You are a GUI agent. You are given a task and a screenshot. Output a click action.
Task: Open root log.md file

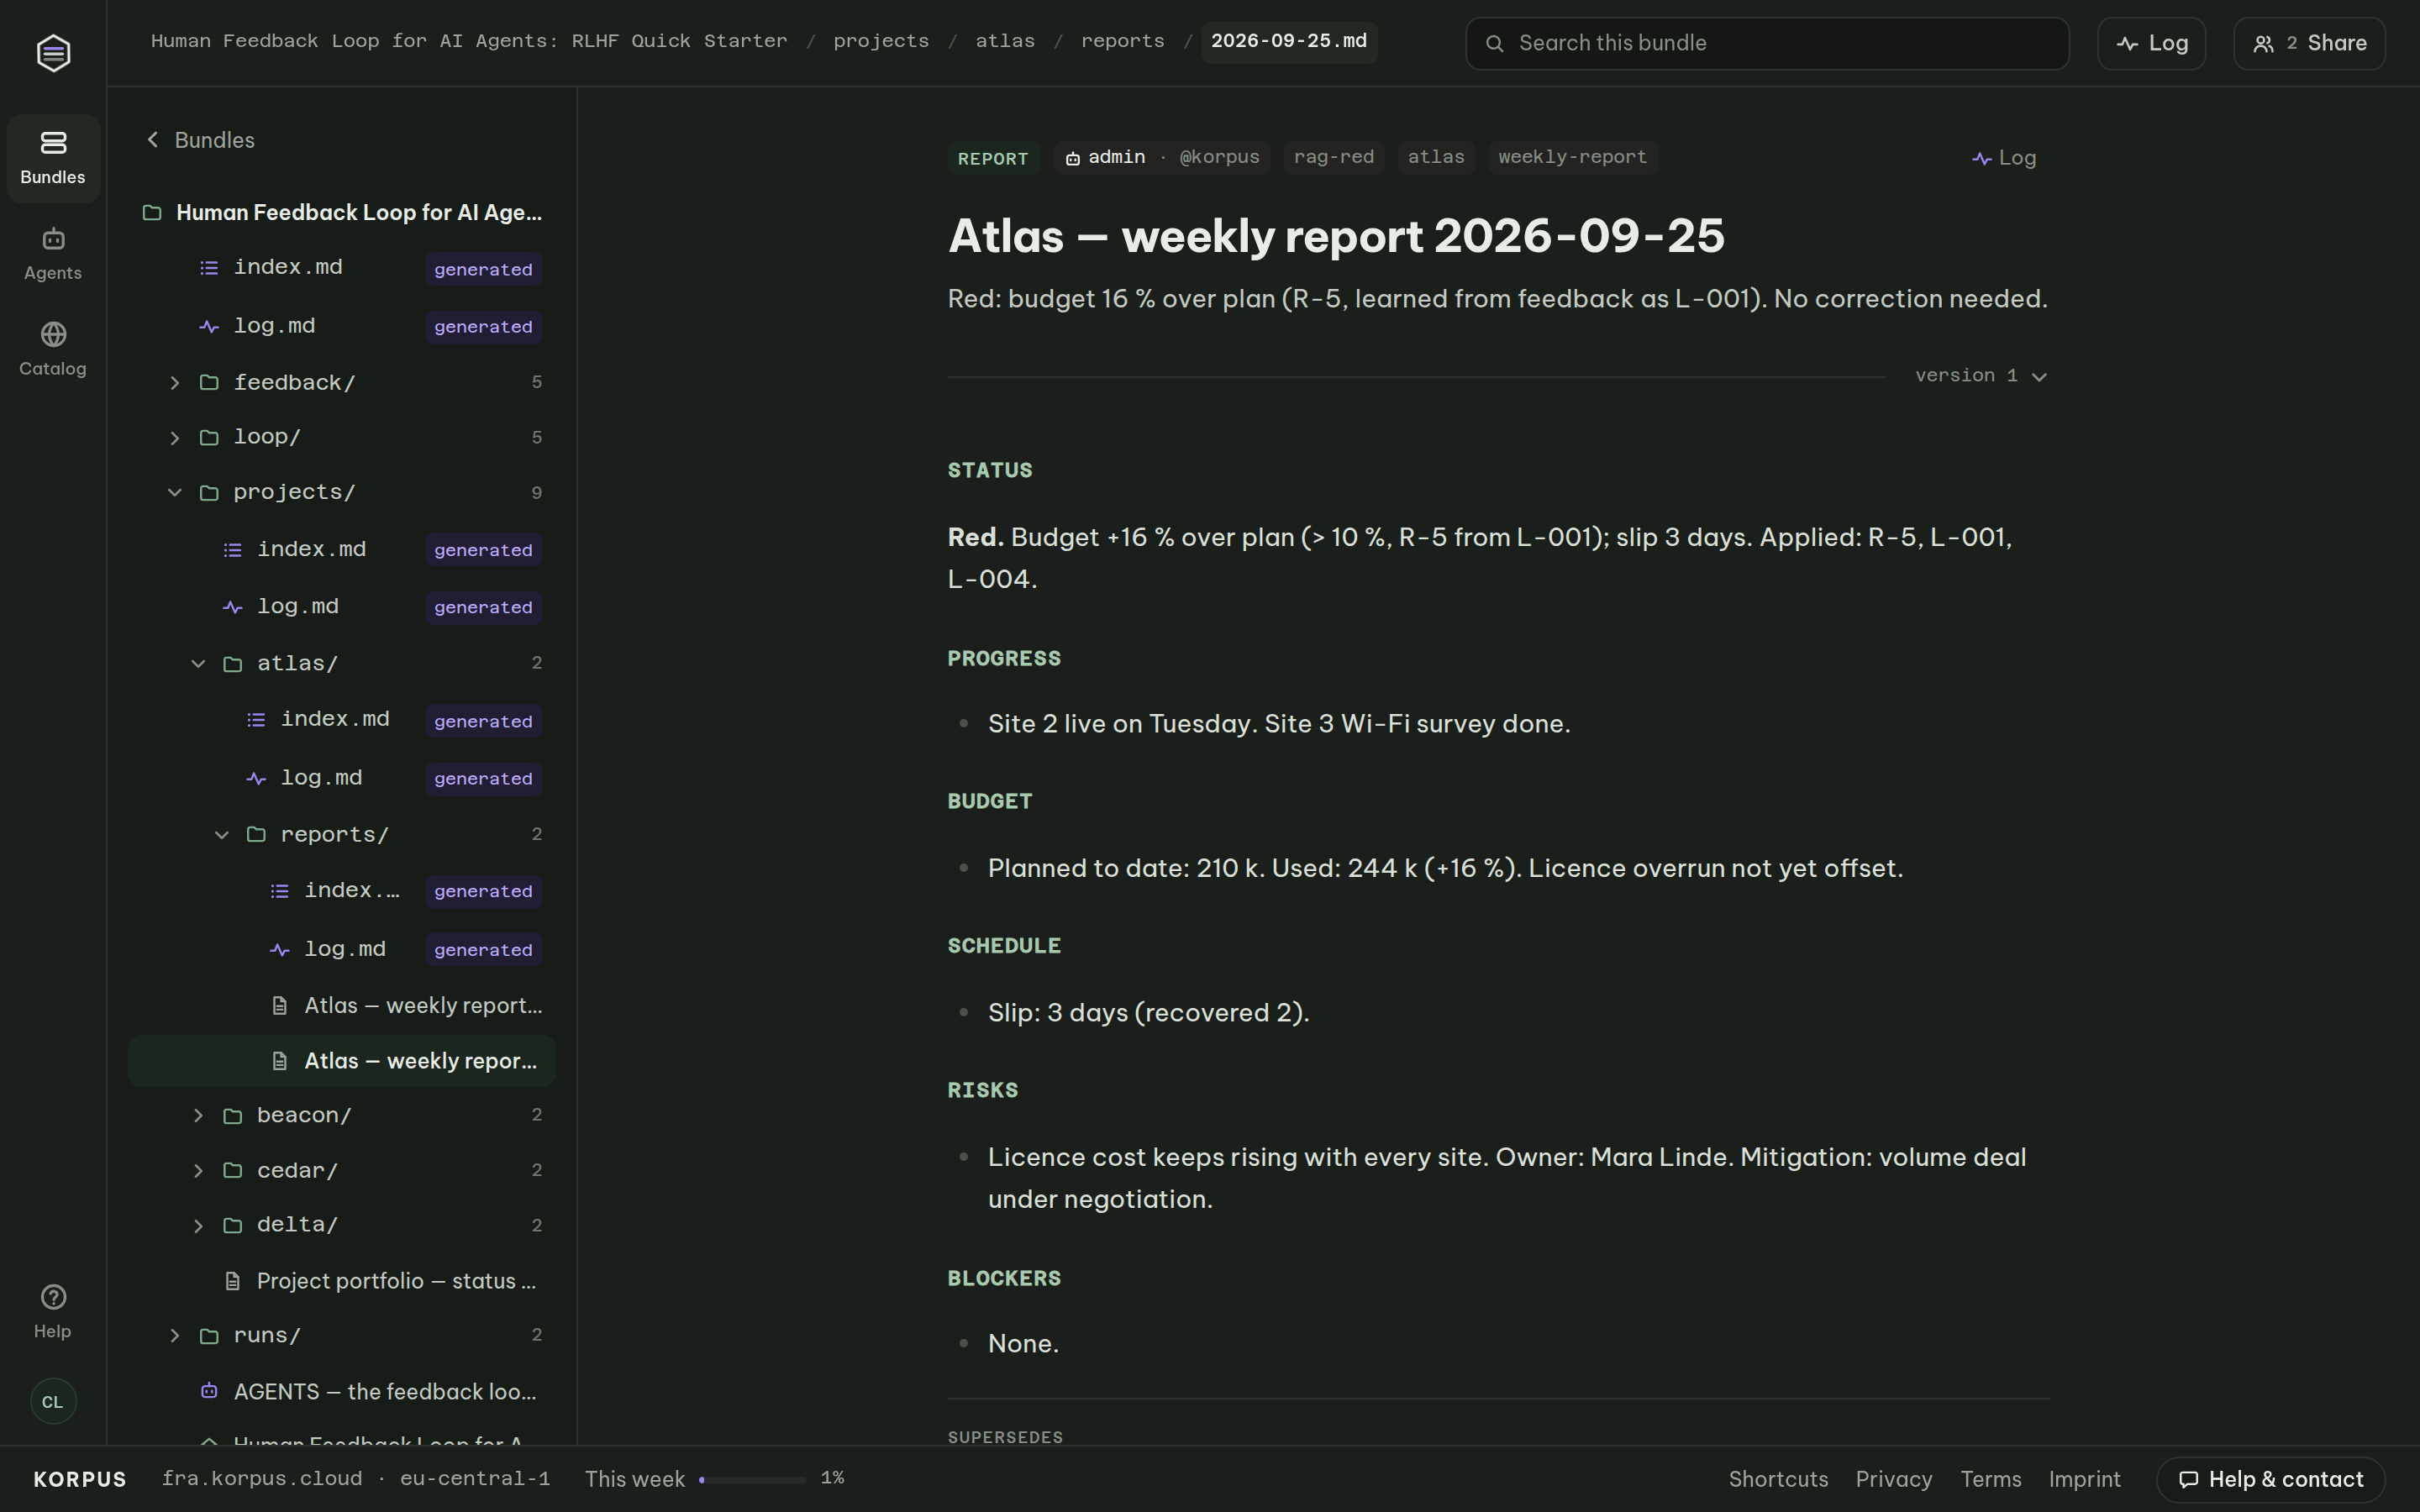tap(342, 326)
